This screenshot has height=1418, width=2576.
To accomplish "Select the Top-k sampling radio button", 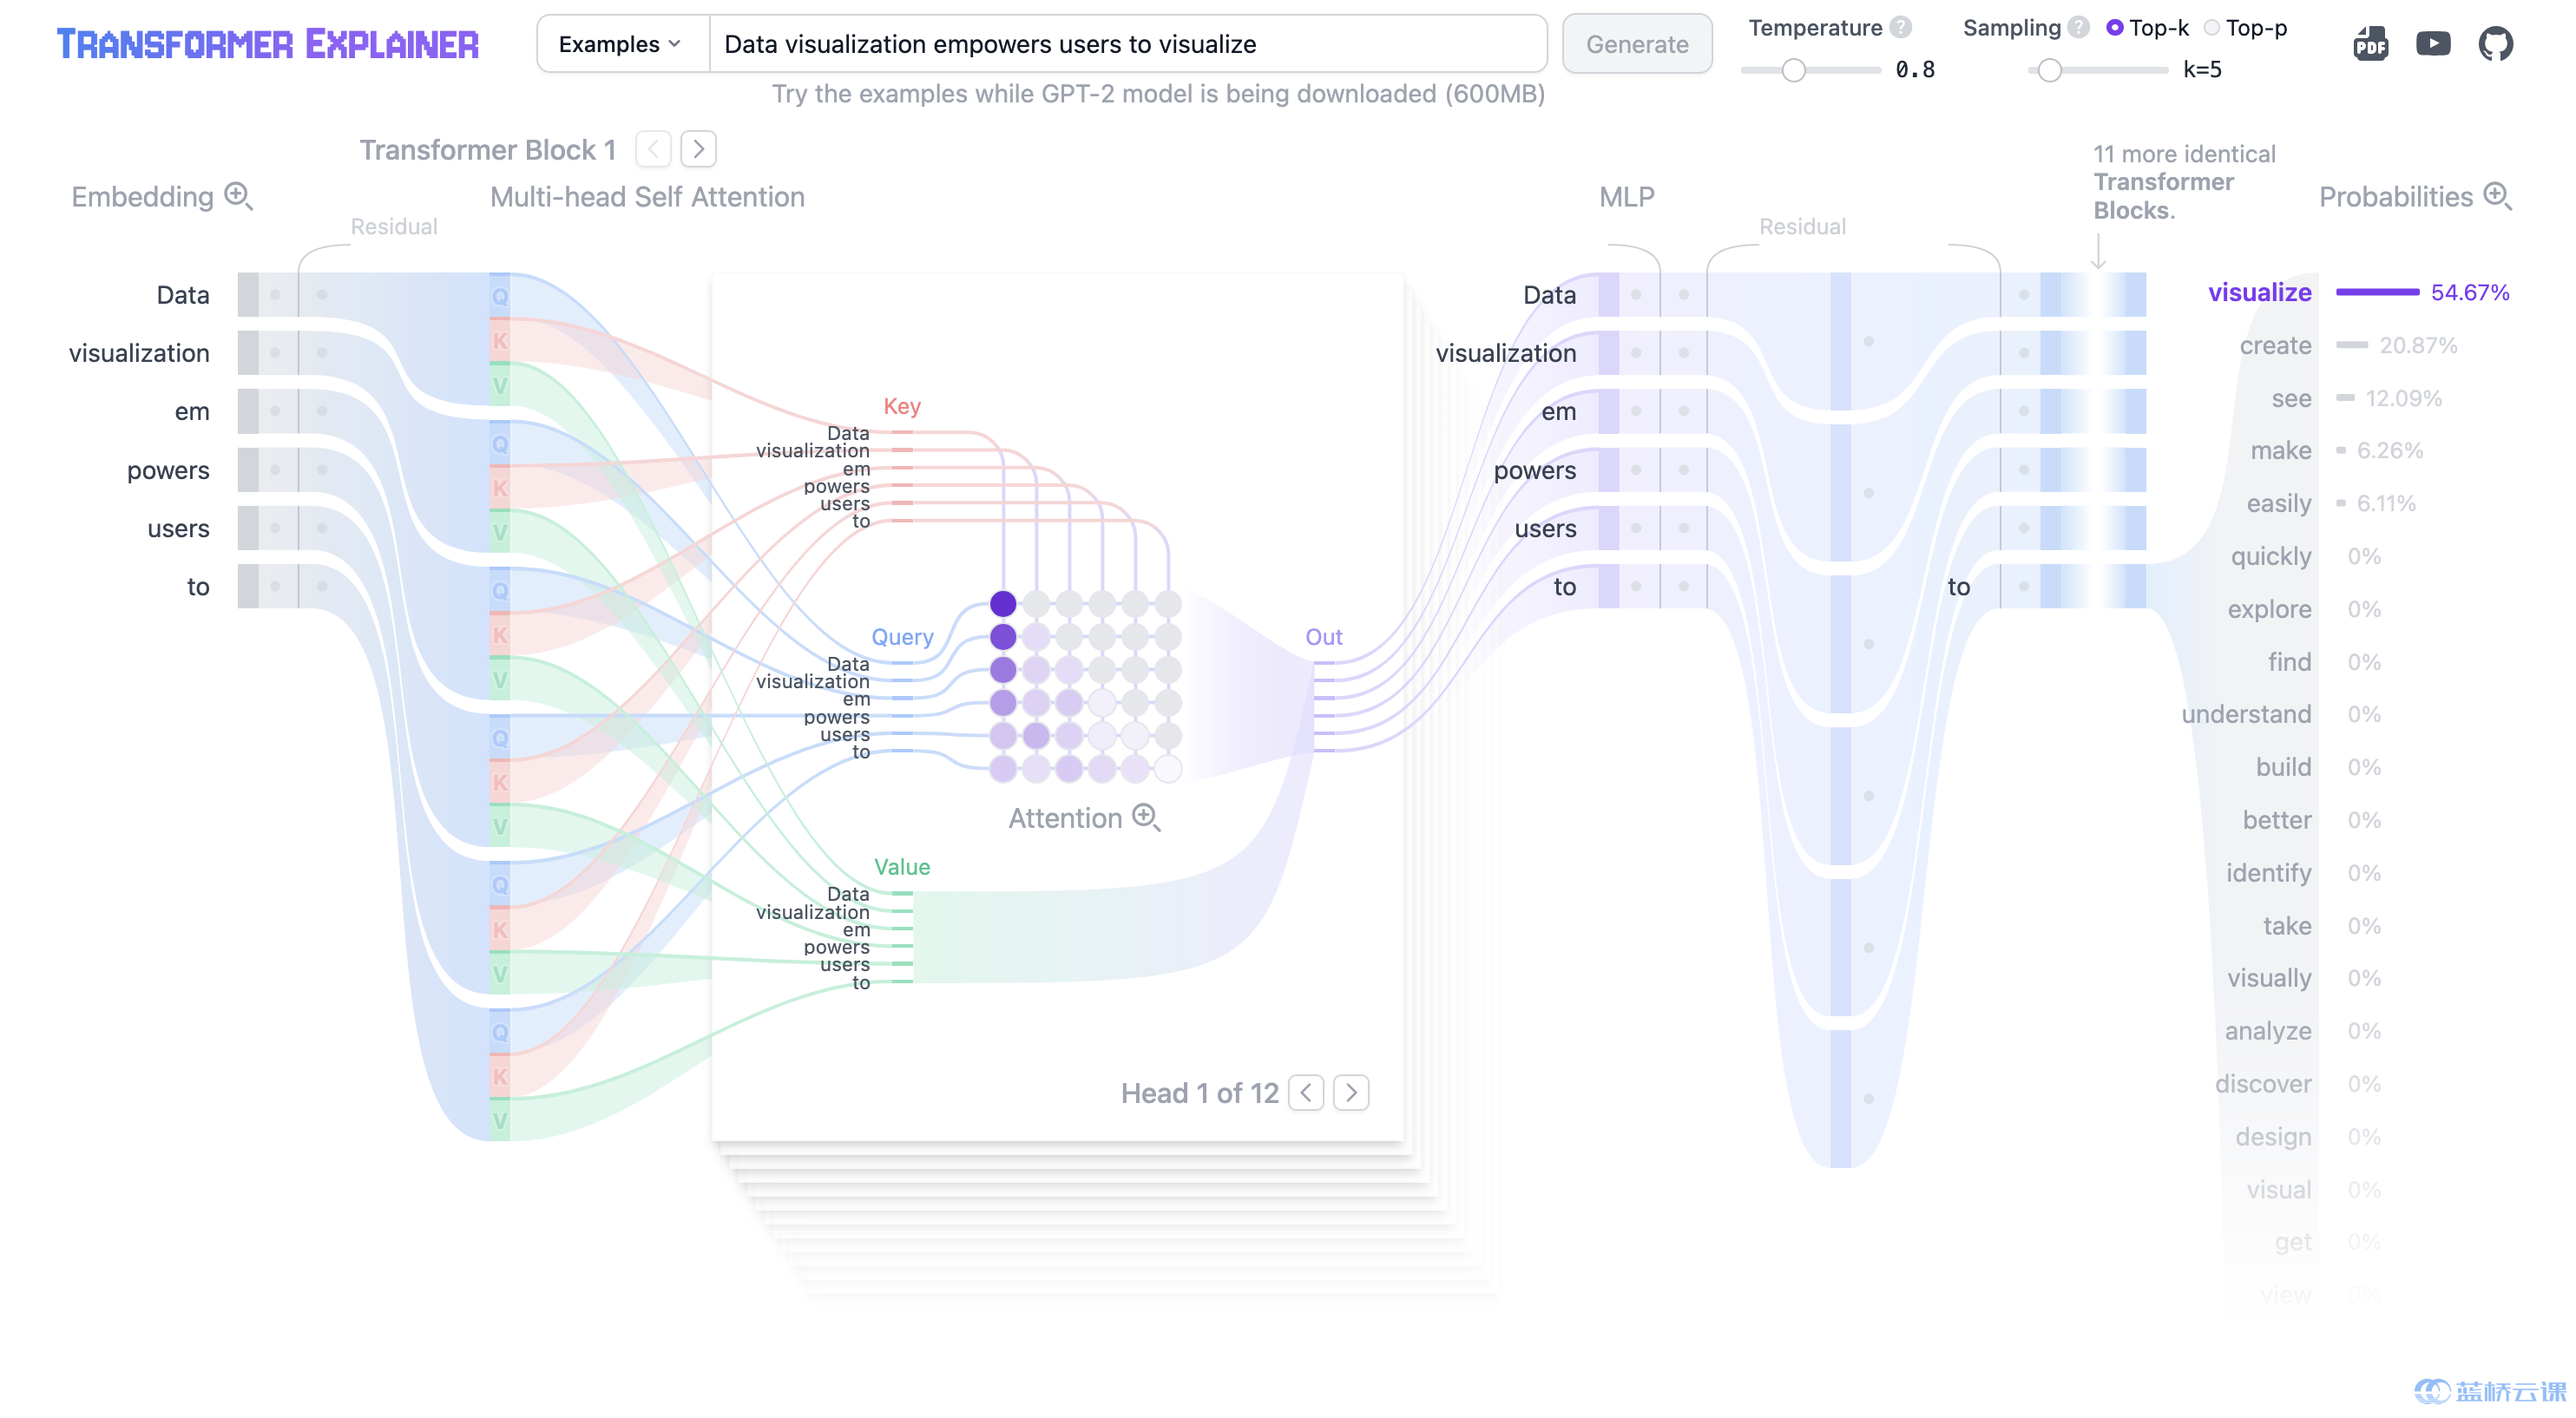I will pyautogui.click(x=2114, y=28).
